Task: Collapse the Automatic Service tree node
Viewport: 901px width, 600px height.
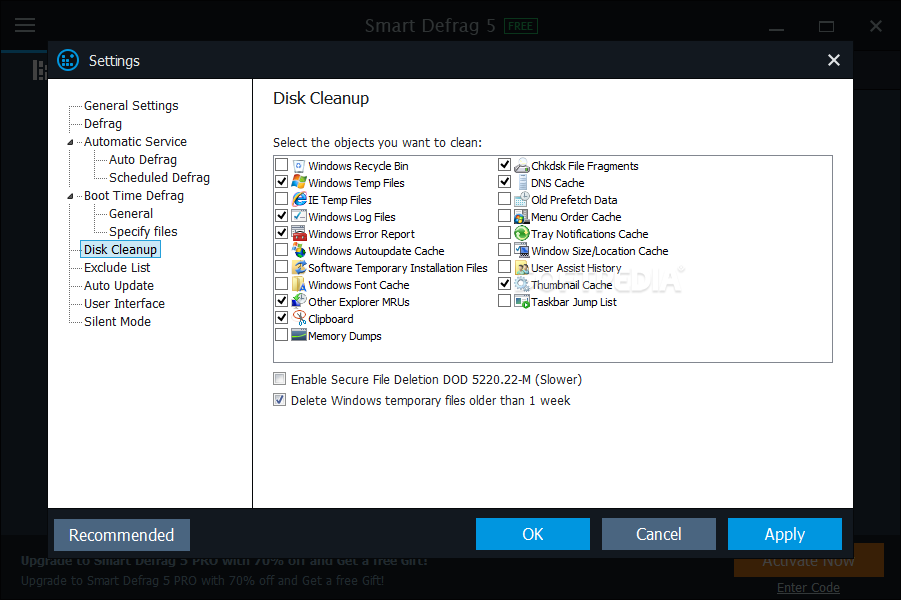Action: [x=70, y=142]
